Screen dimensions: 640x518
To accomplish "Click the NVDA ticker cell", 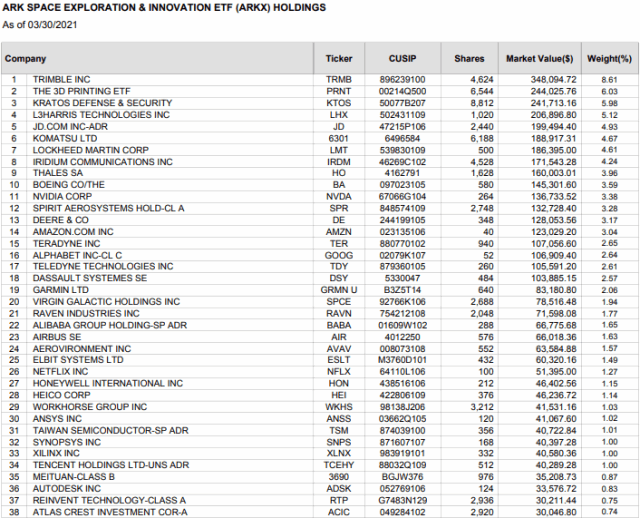I will (x=339, y=197).
